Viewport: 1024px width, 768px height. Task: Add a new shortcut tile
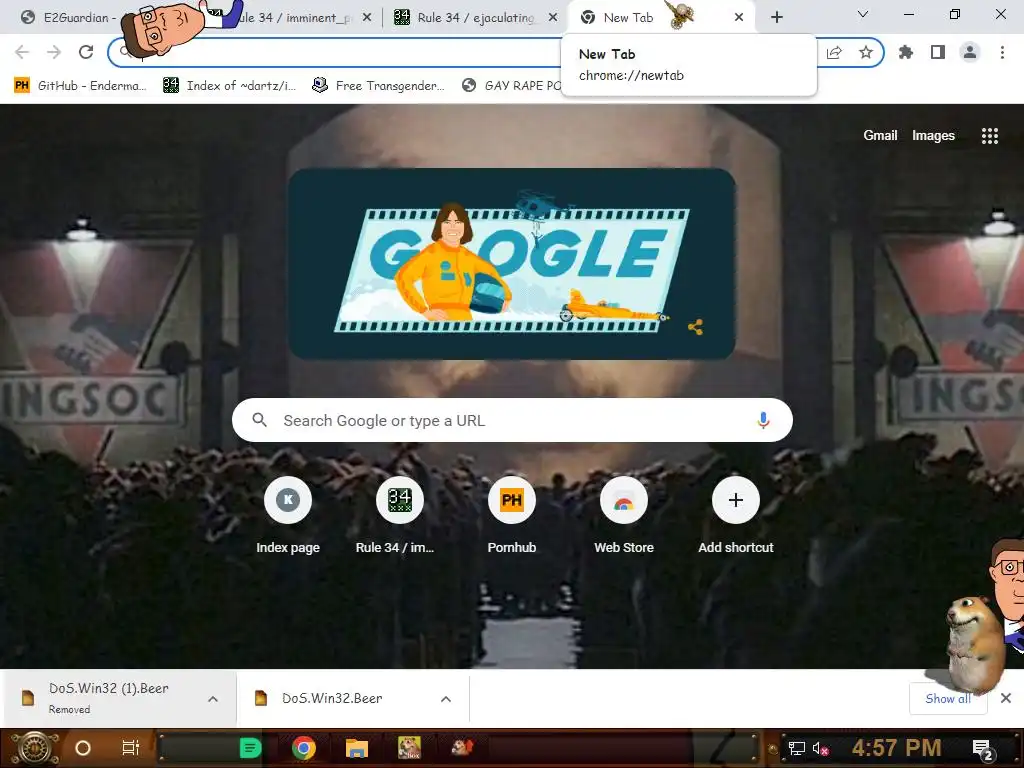(735, 516)
